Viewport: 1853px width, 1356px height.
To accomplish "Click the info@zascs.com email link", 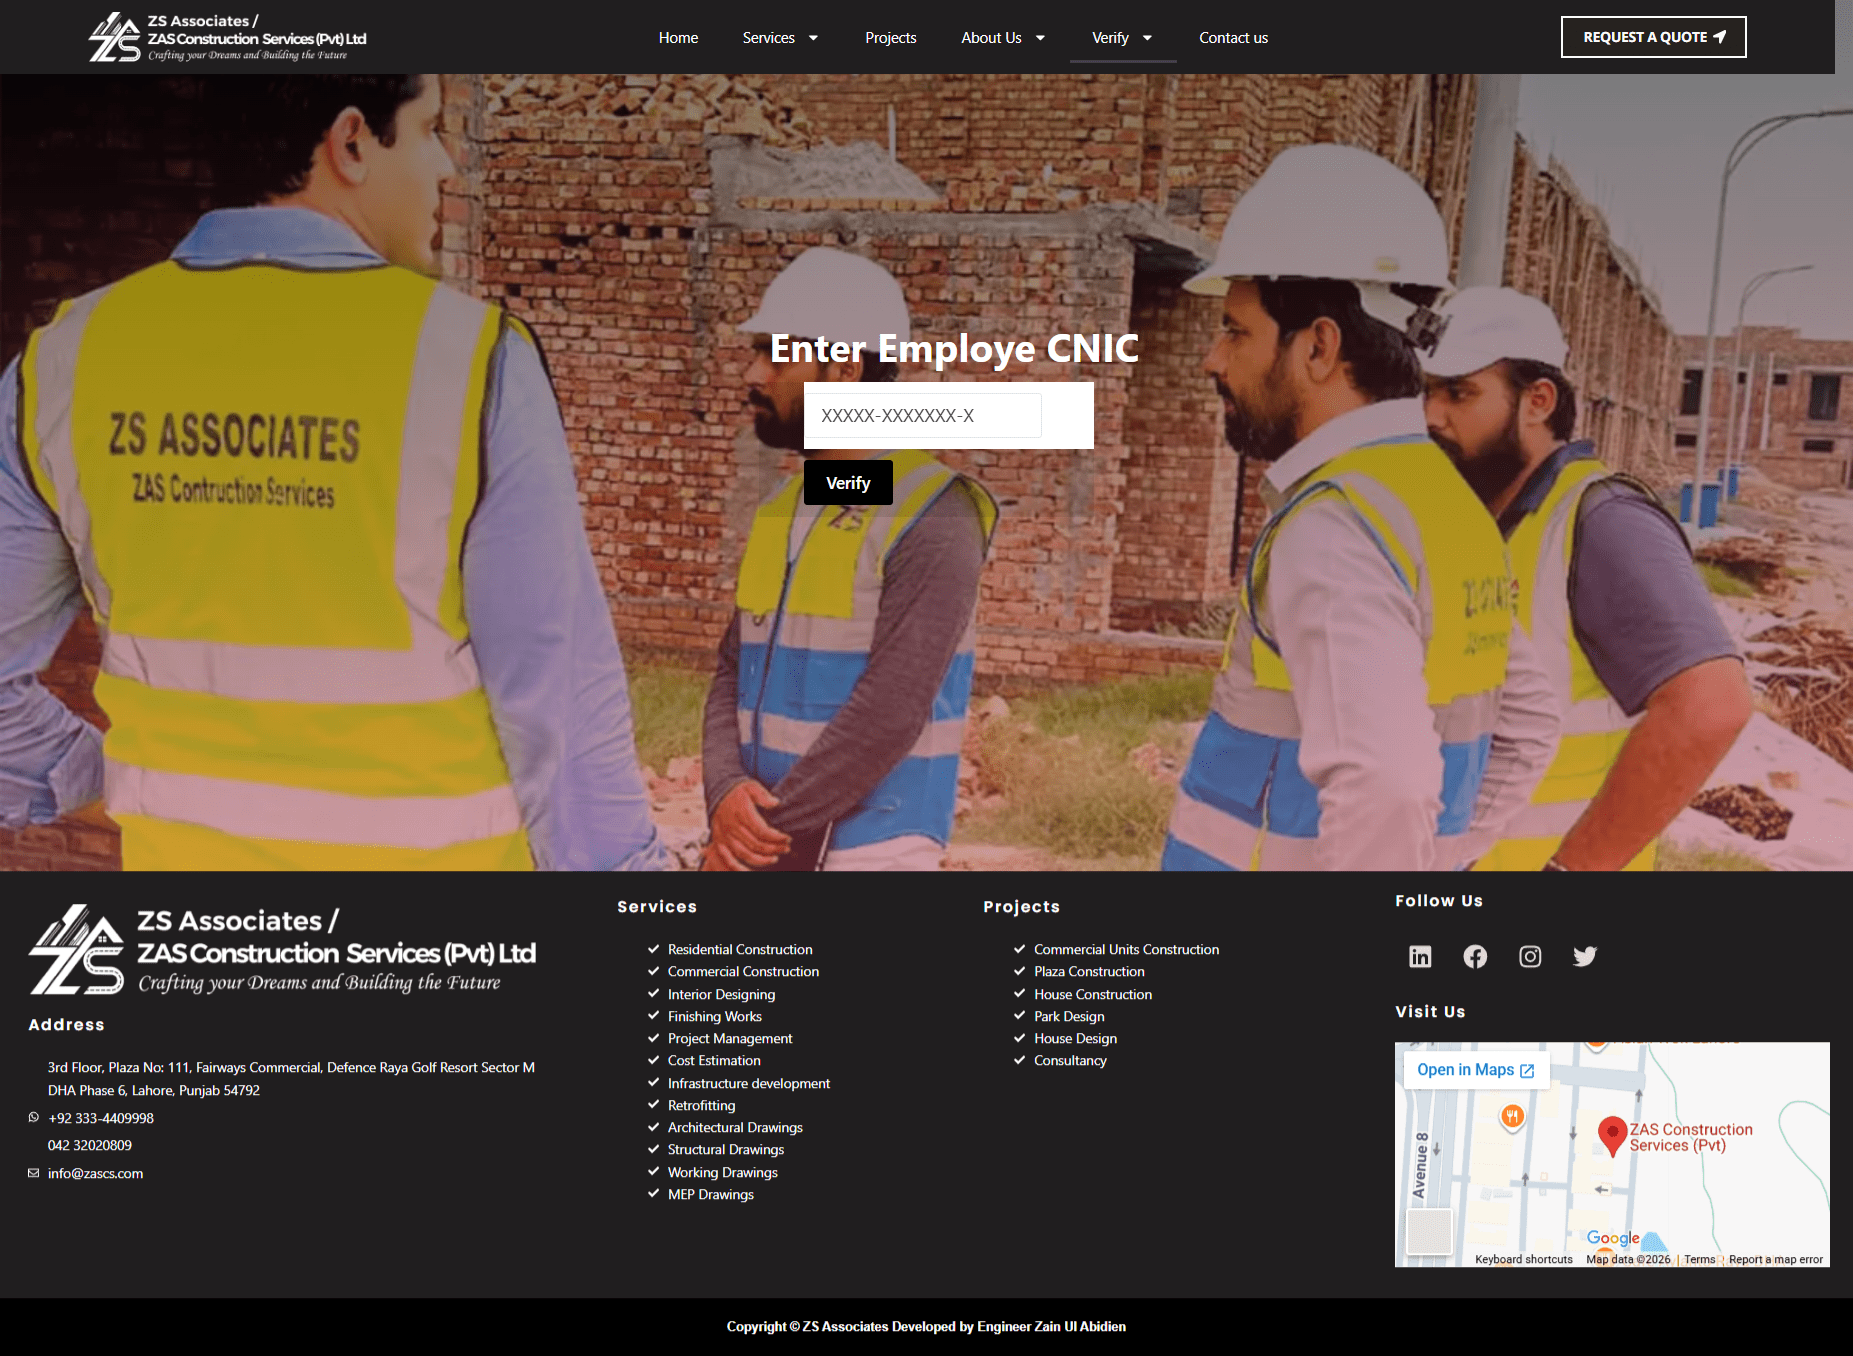I will point(95,1173).
